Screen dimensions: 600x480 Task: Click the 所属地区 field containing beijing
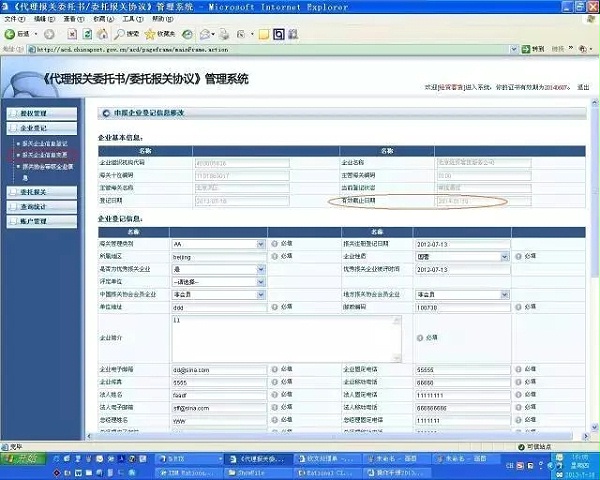(x=219, y=257)
